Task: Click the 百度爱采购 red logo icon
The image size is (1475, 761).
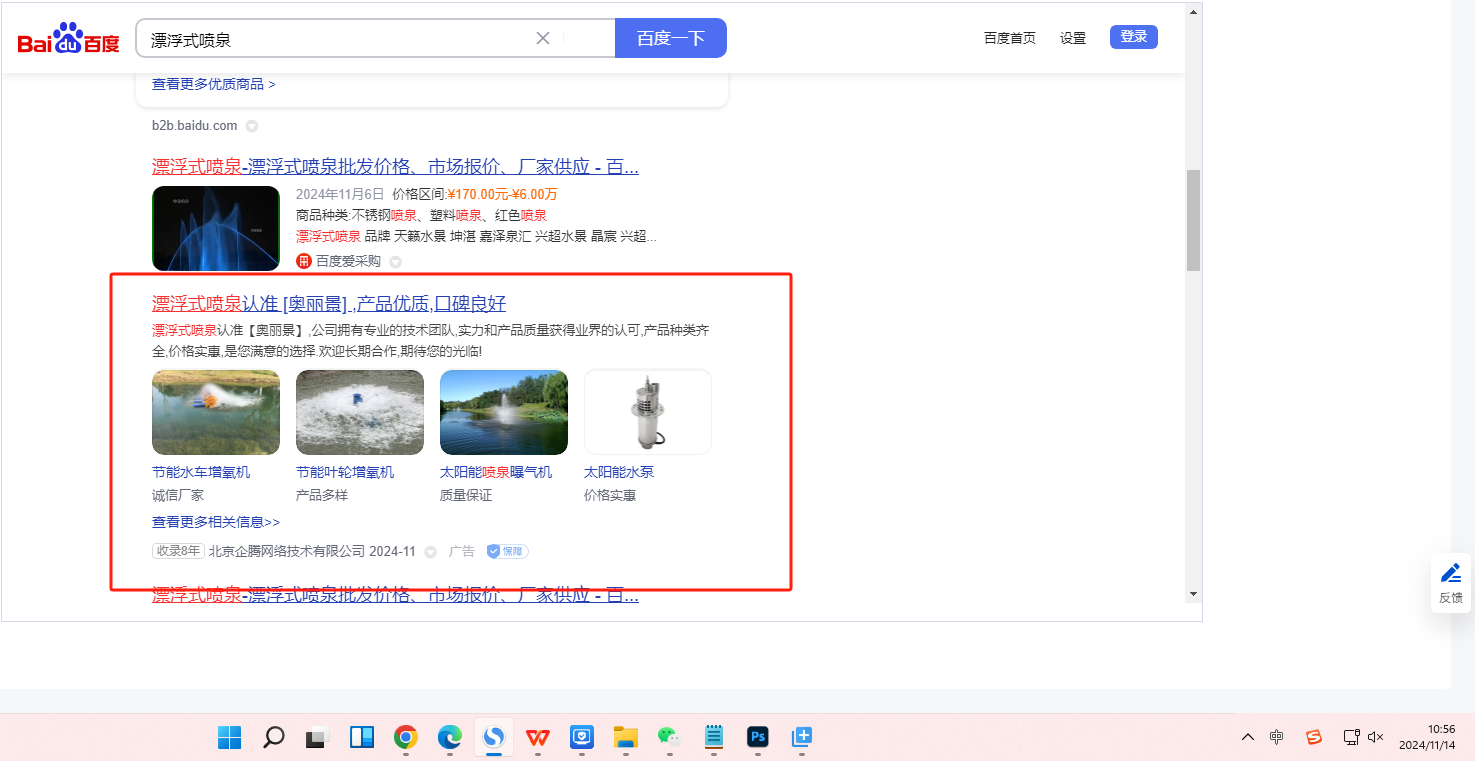Action: (304, 261)
